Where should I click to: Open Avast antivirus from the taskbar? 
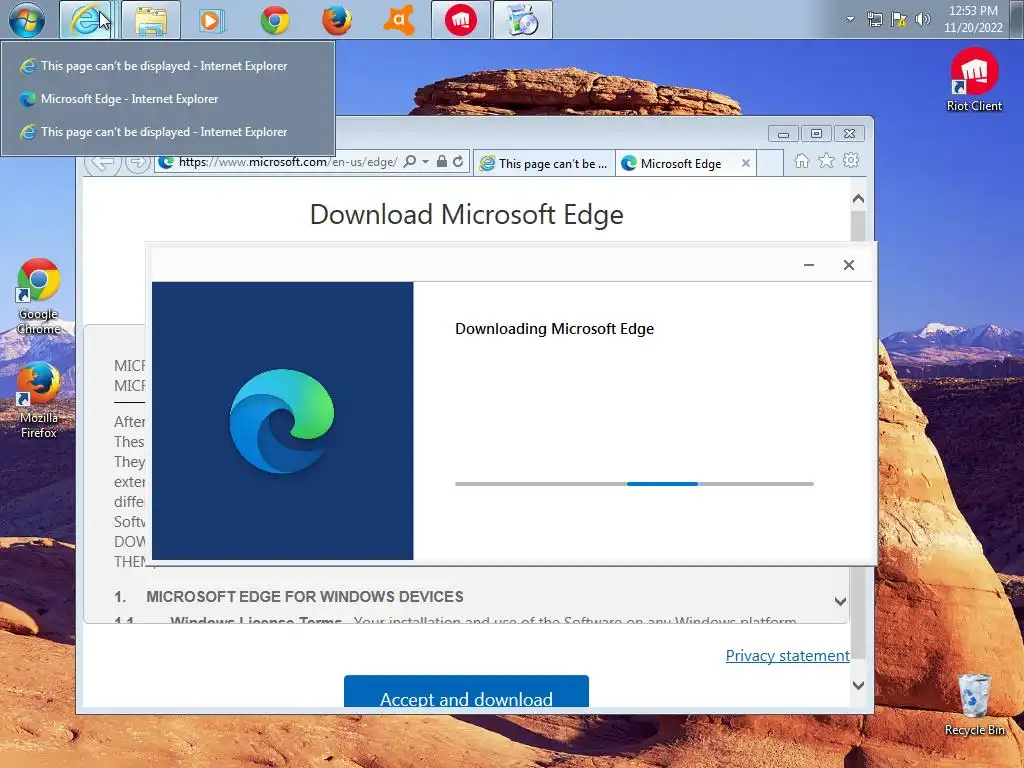(x=399, y=20)
